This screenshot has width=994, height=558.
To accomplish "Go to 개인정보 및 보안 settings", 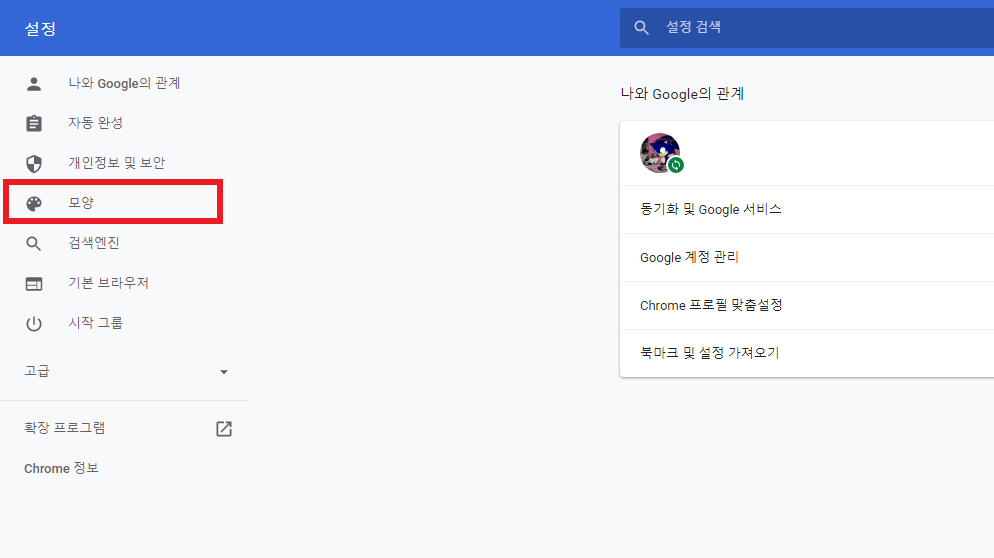I will [117, 163].
